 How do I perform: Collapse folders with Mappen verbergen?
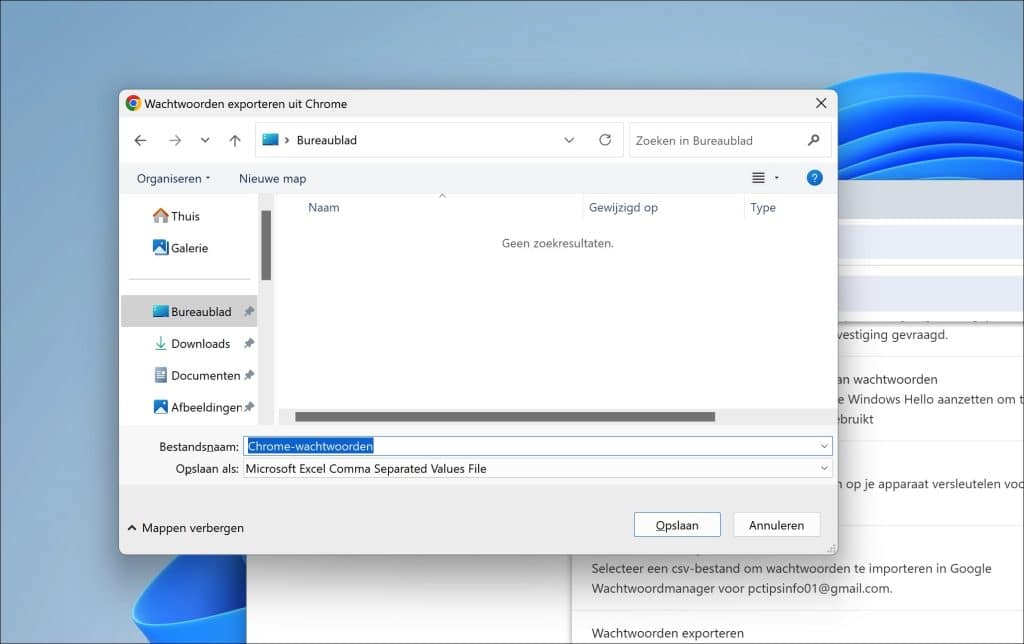pos(186,528)
